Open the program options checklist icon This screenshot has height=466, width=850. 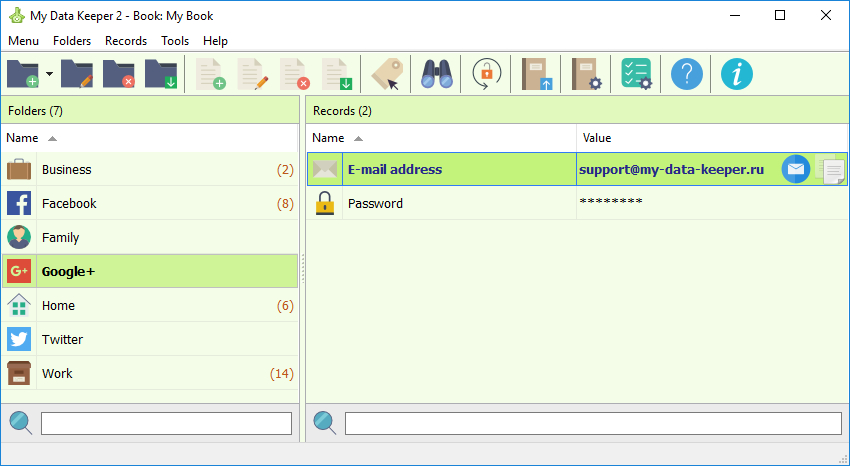pos(636,74)
